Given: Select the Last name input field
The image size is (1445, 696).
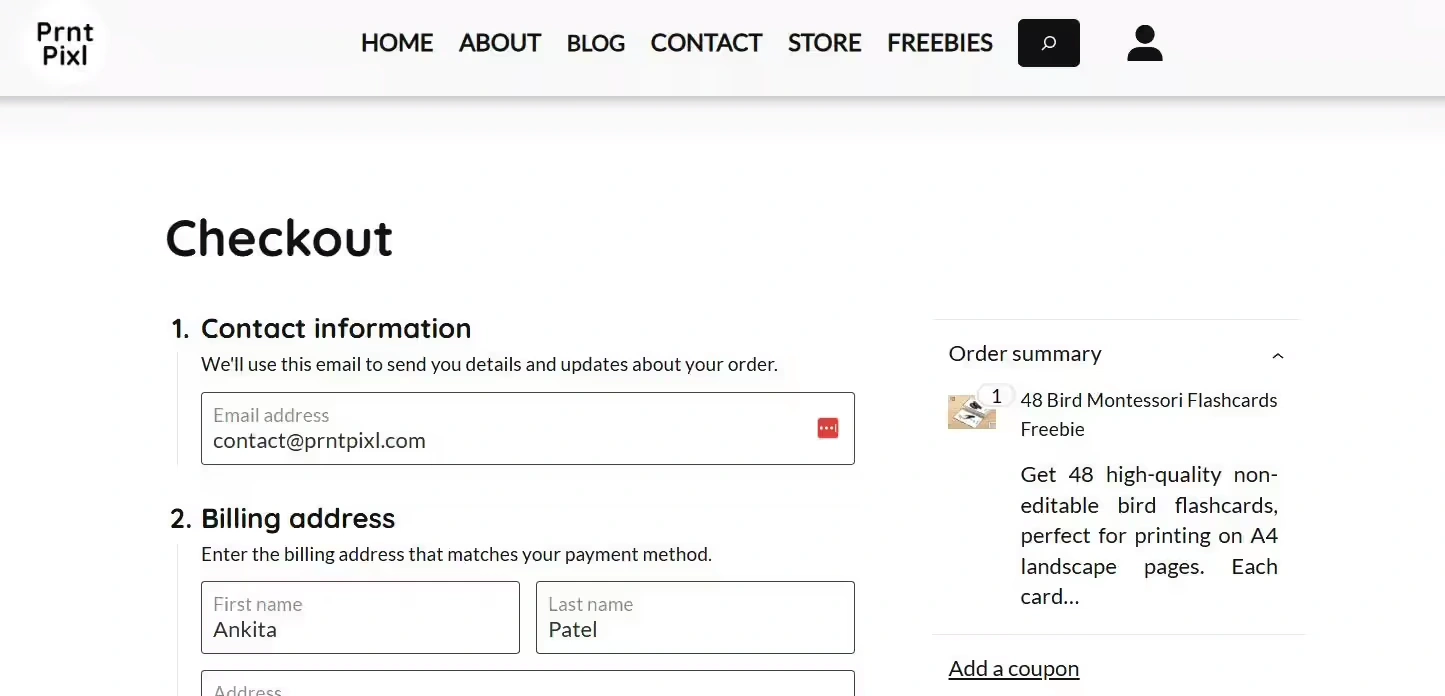Looking at the screenshot, I should coord(695,617).
